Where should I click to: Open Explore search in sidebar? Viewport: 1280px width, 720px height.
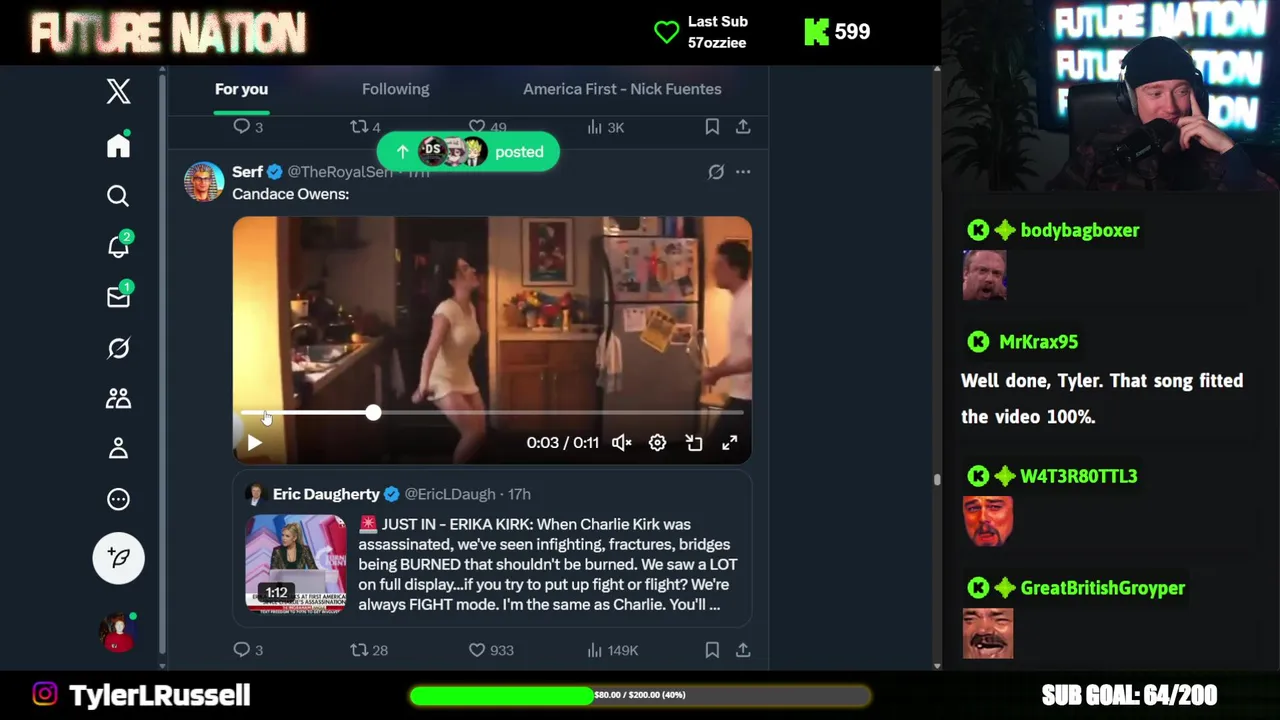click(x=118, y=196)
